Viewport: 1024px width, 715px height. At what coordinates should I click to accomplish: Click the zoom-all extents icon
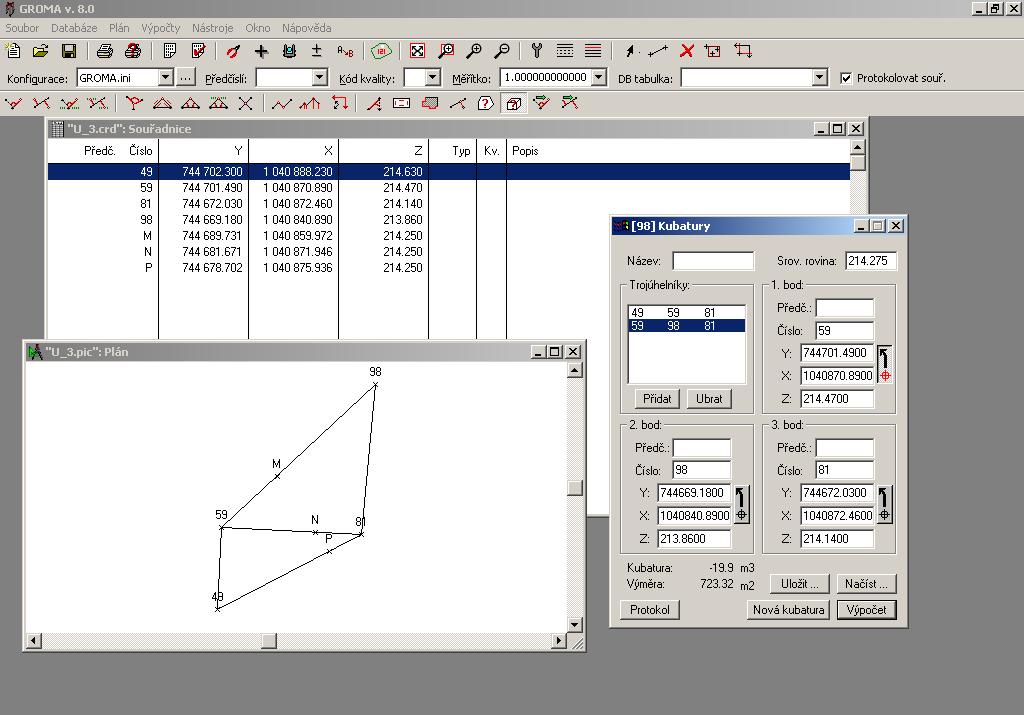tap(417, 51)
